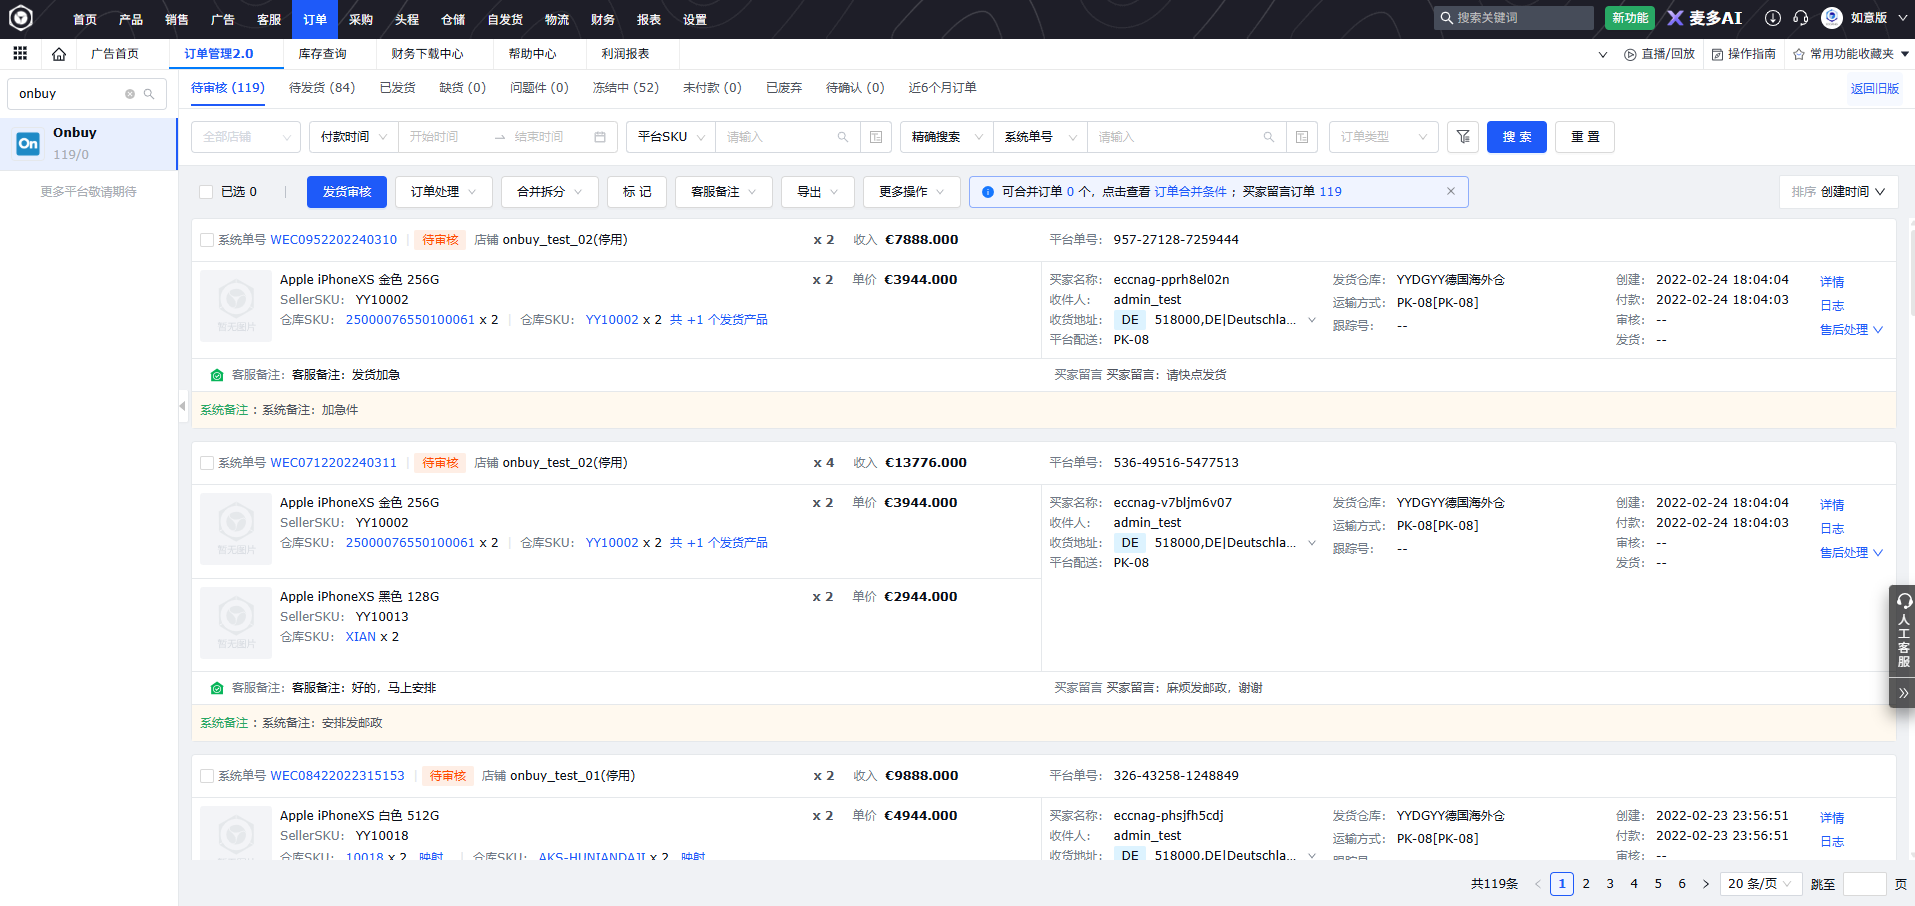Click 详情 for order WEC0712202240311

coord(1832,505)
